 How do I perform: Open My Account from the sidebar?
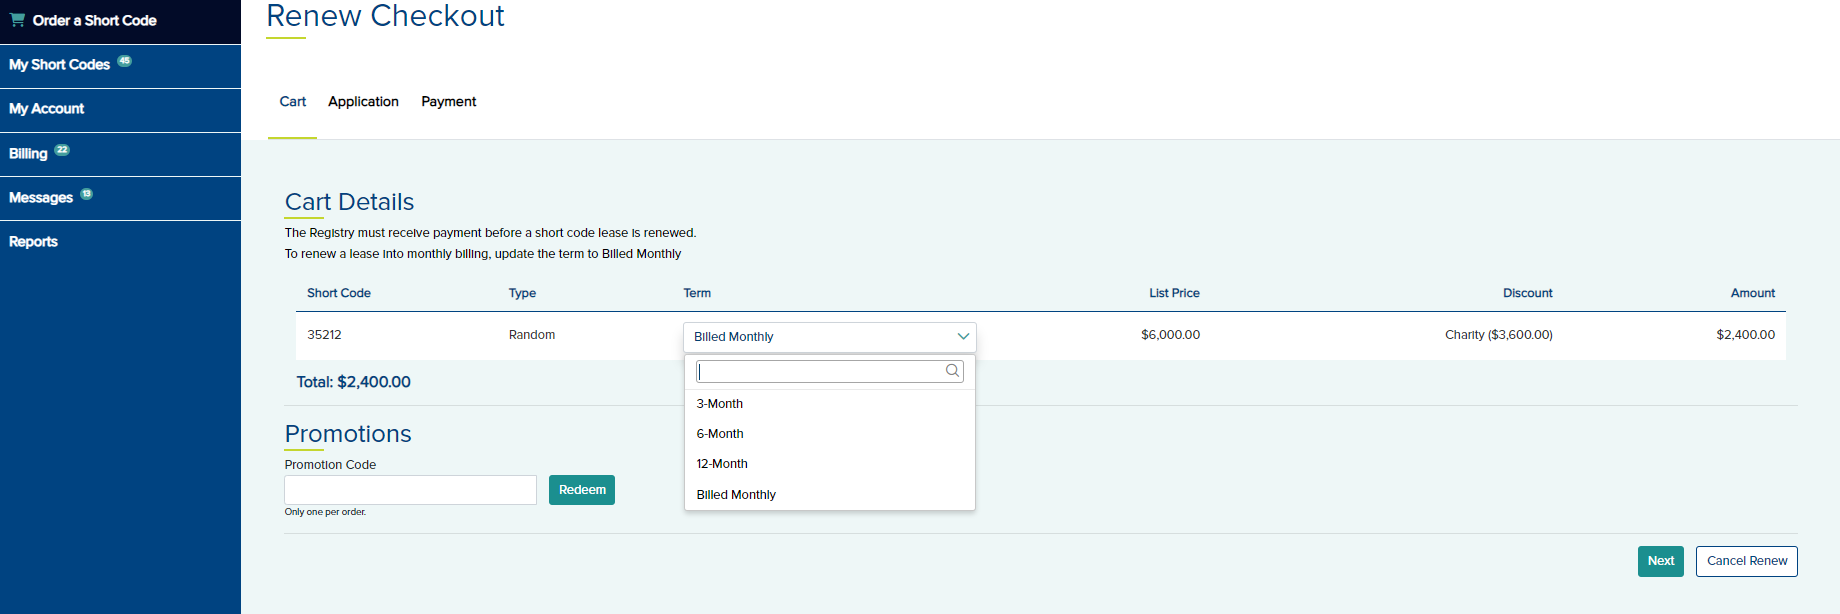(x=47, y=109)
